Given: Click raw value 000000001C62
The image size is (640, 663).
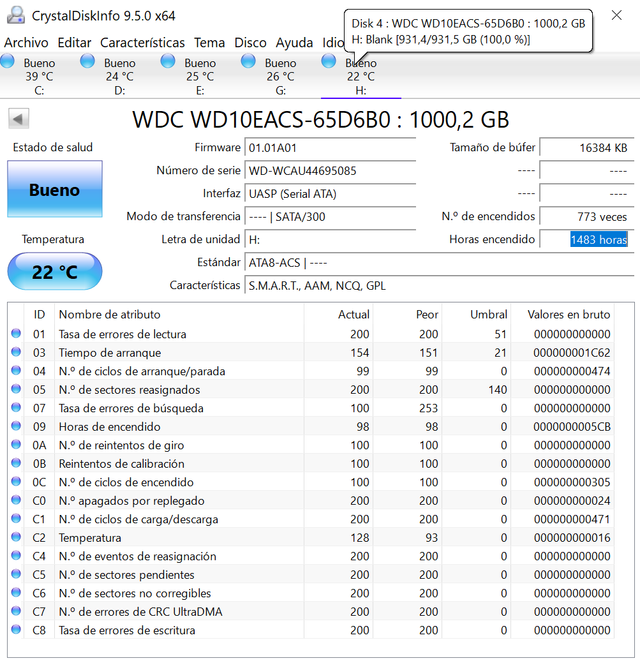Looking at the screenshot, I should pyautogui.click(x=572, y=353).
